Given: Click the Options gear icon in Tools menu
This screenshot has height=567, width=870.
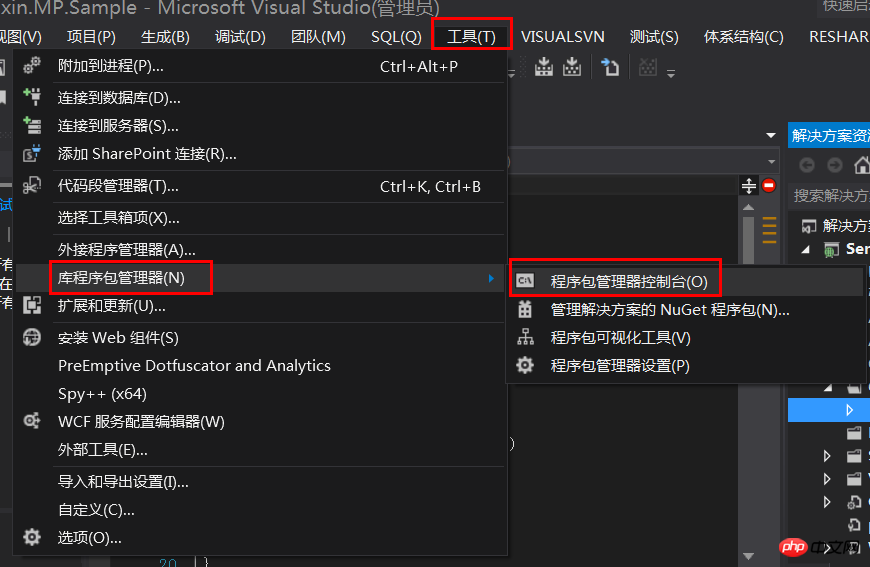Looking at the screenshot, I should click(x=32, y=537).
